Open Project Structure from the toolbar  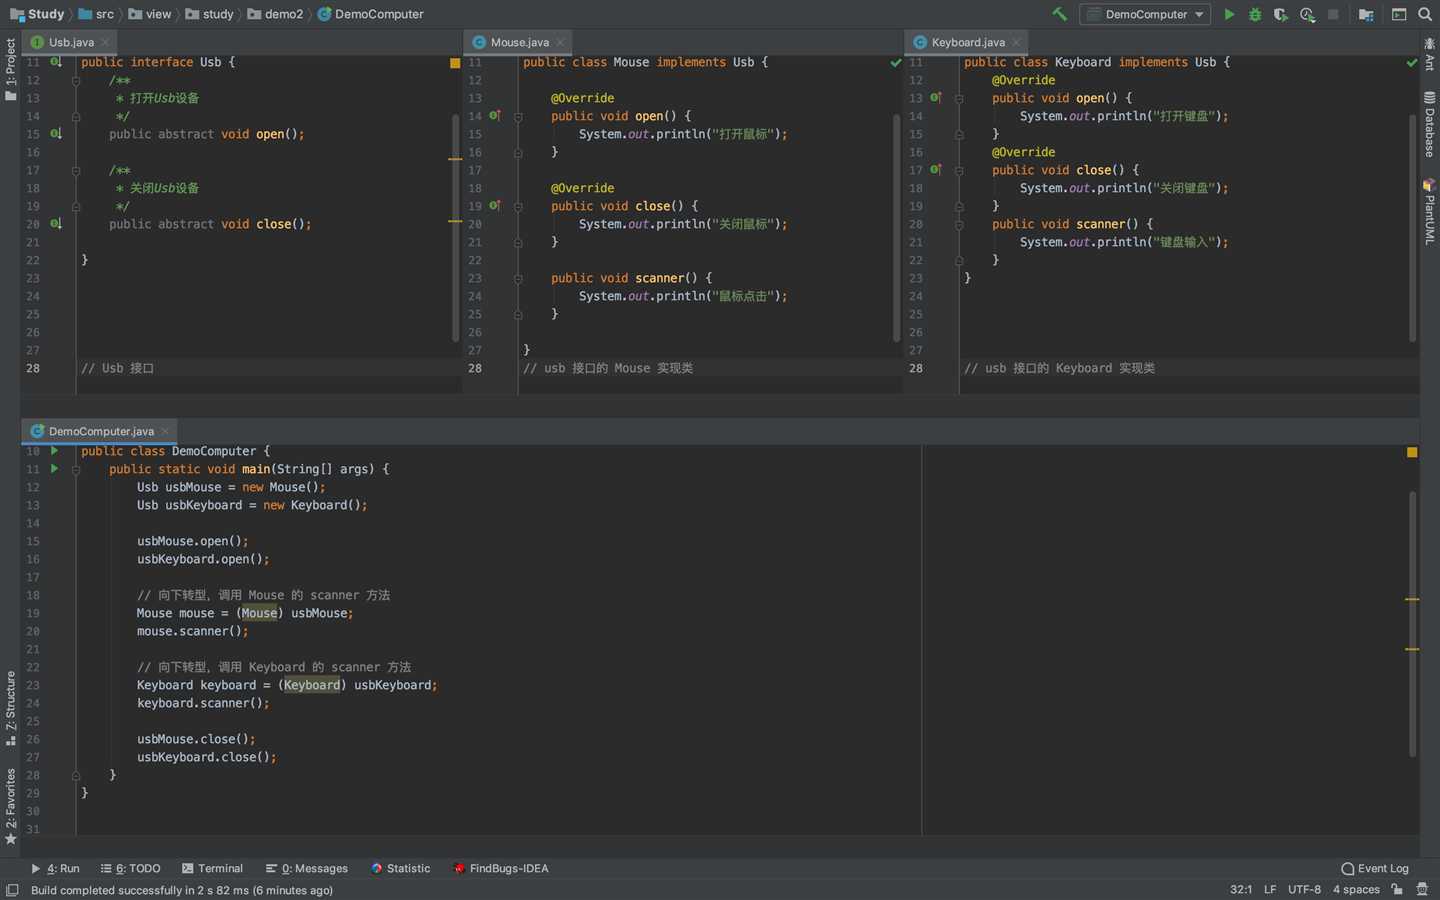(1366, 14)
